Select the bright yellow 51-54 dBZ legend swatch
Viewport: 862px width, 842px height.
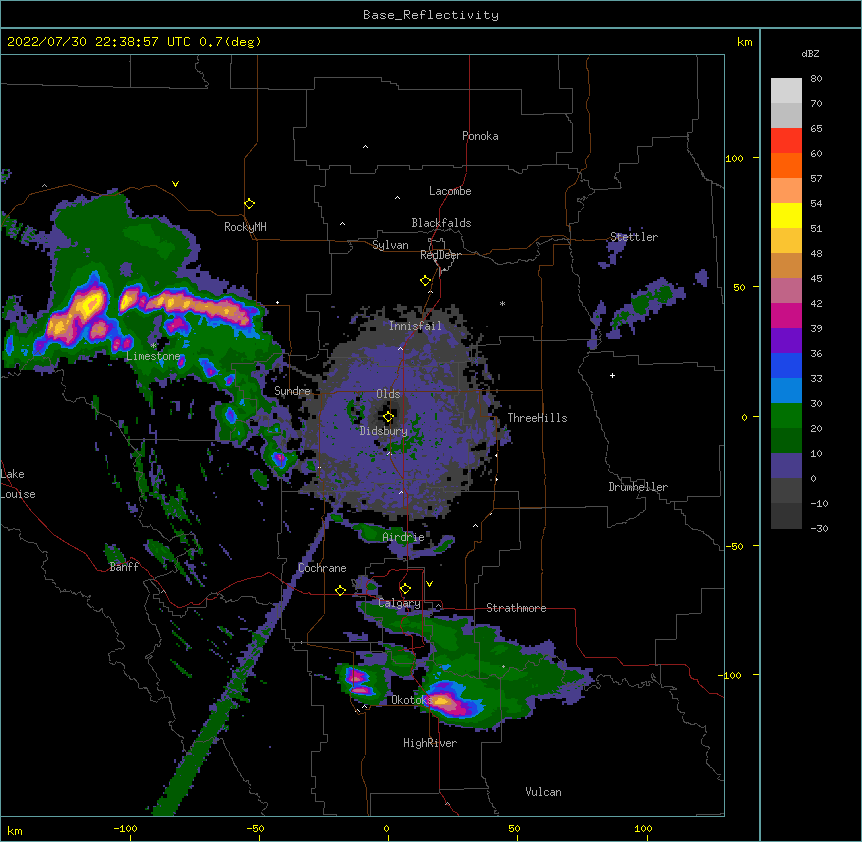point(786,215)
